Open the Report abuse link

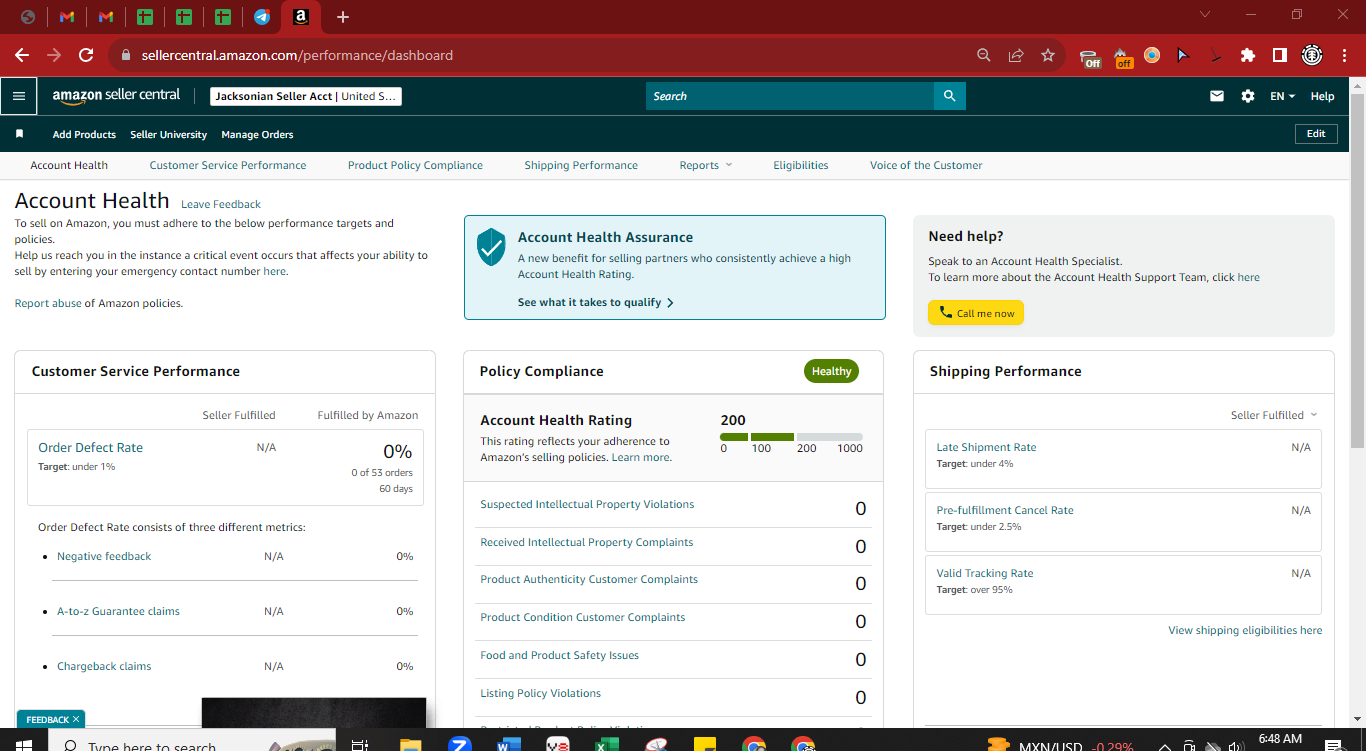[48, 303]
